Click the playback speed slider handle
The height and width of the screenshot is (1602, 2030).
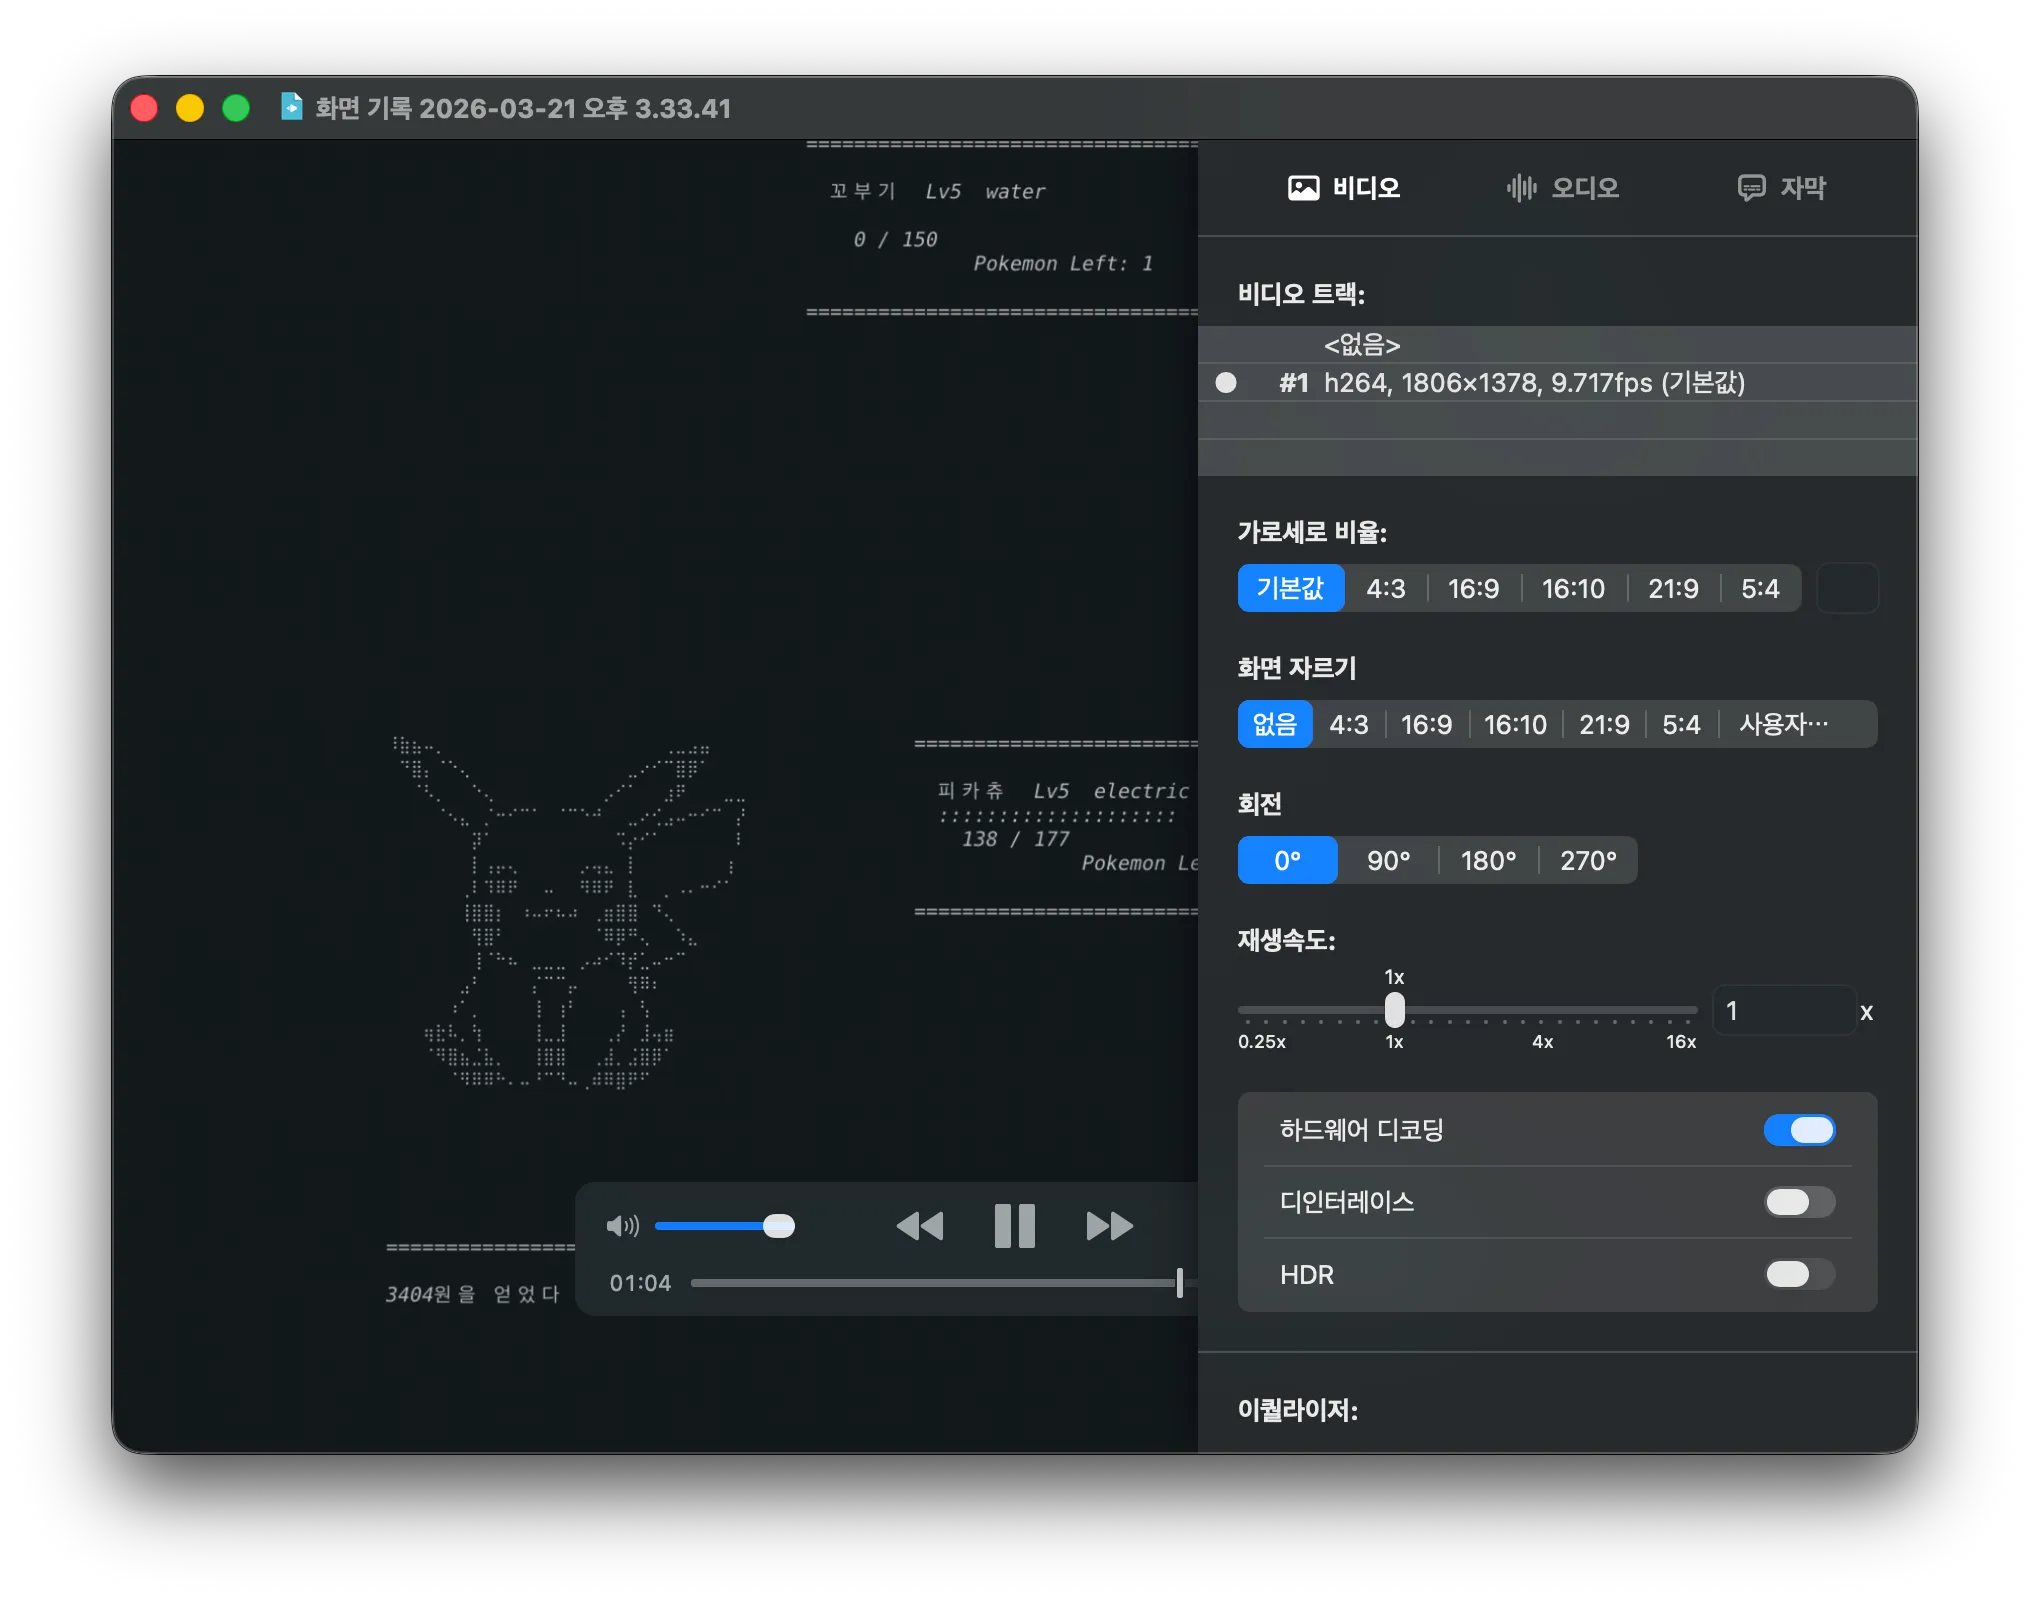pyautogui.click(x=1394, y=1010)
